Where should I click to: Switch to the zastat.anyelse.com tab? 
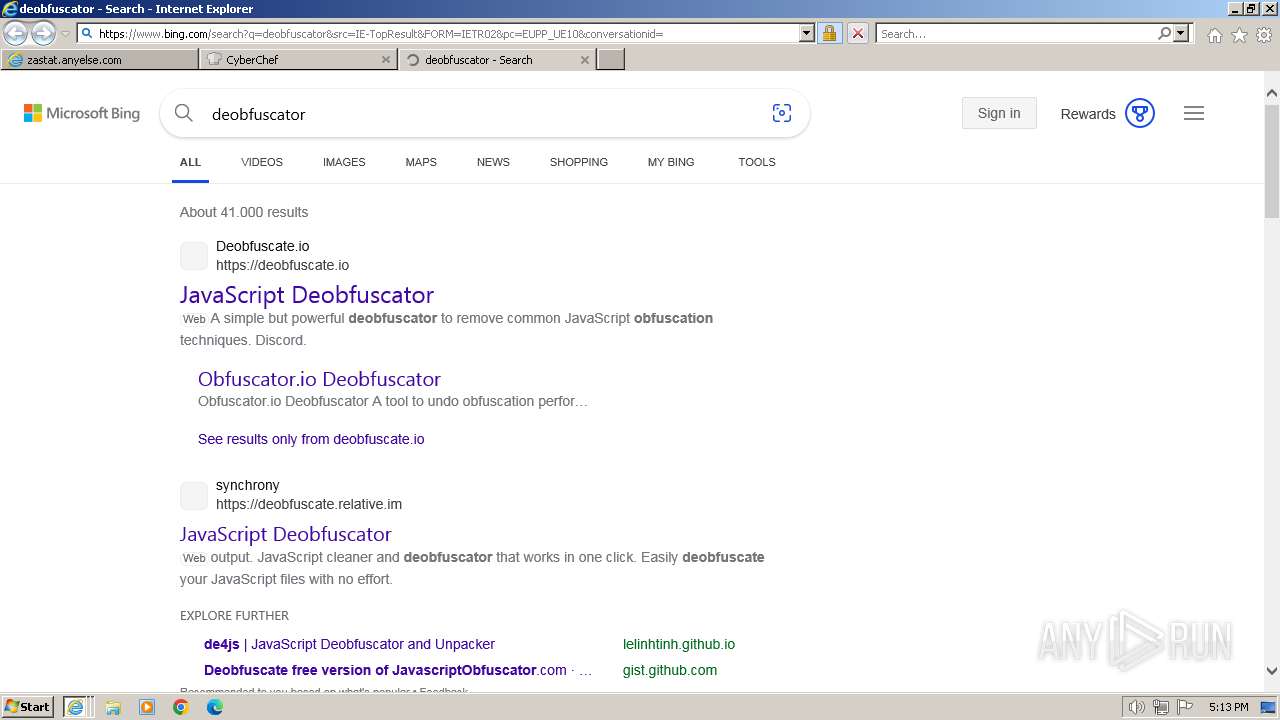click(100, 60)
